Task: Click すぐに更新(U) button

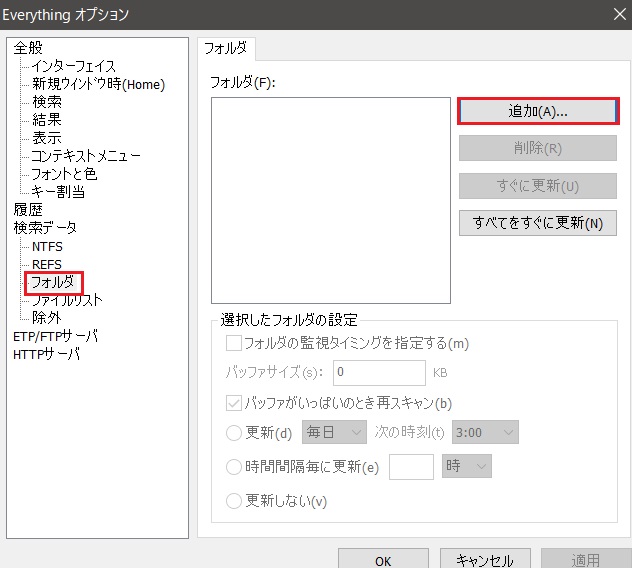Action: click(538, 186)
